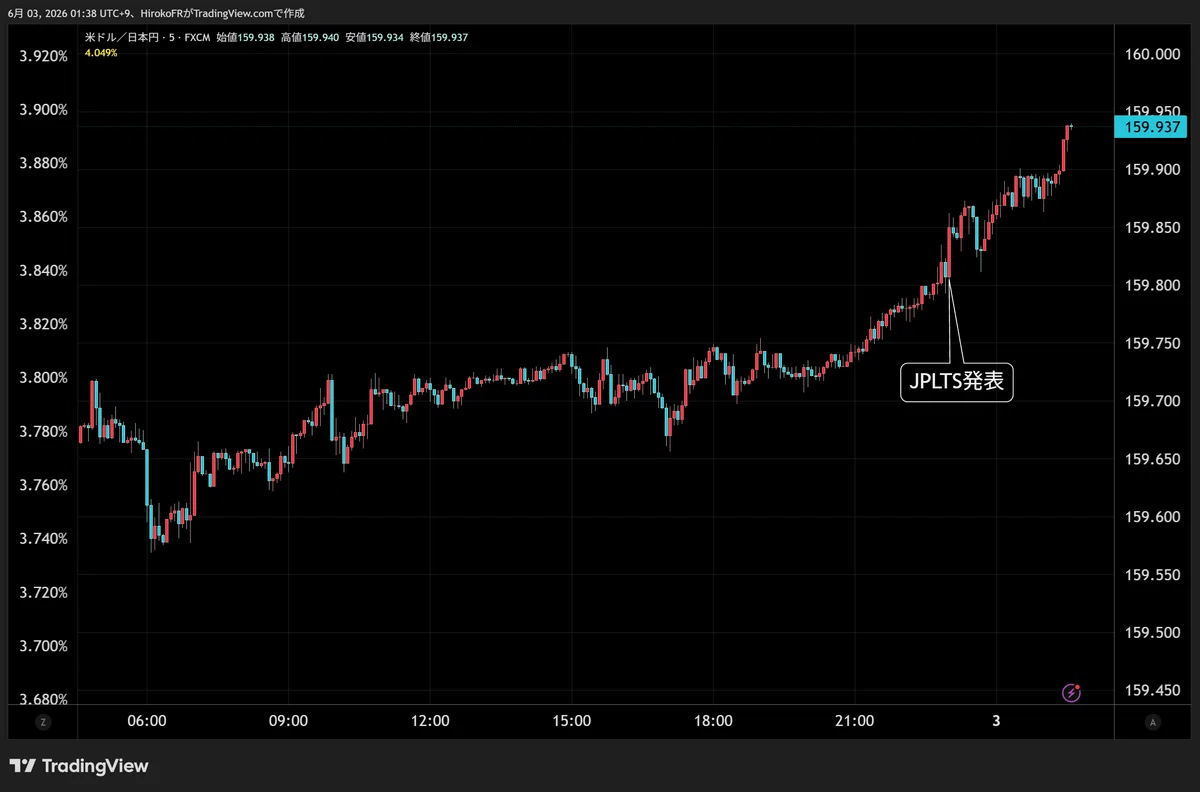Click the high value '高値159.940'

(x=310, y=37)
